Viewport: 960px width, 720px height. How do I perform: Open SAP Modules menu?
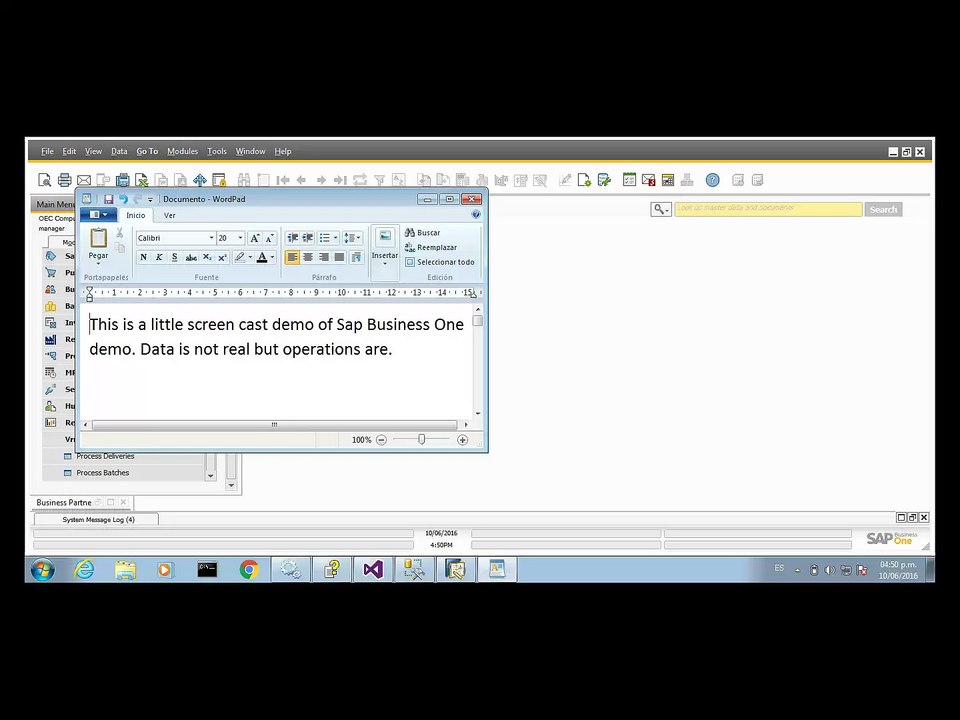[182, 151]
